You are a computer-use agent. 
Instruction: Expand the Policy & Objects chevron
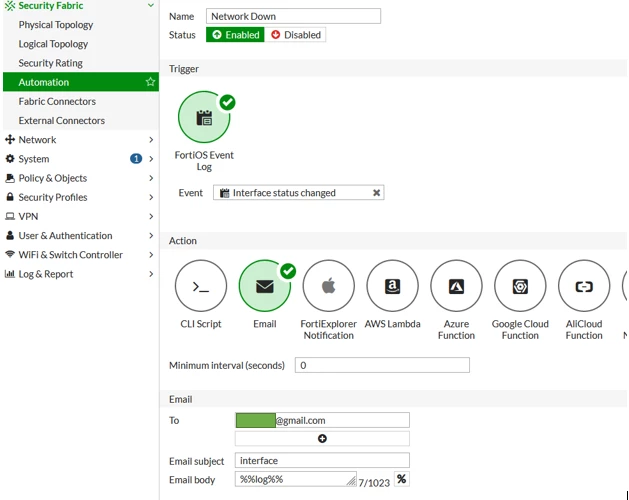[x=151, y=178]
